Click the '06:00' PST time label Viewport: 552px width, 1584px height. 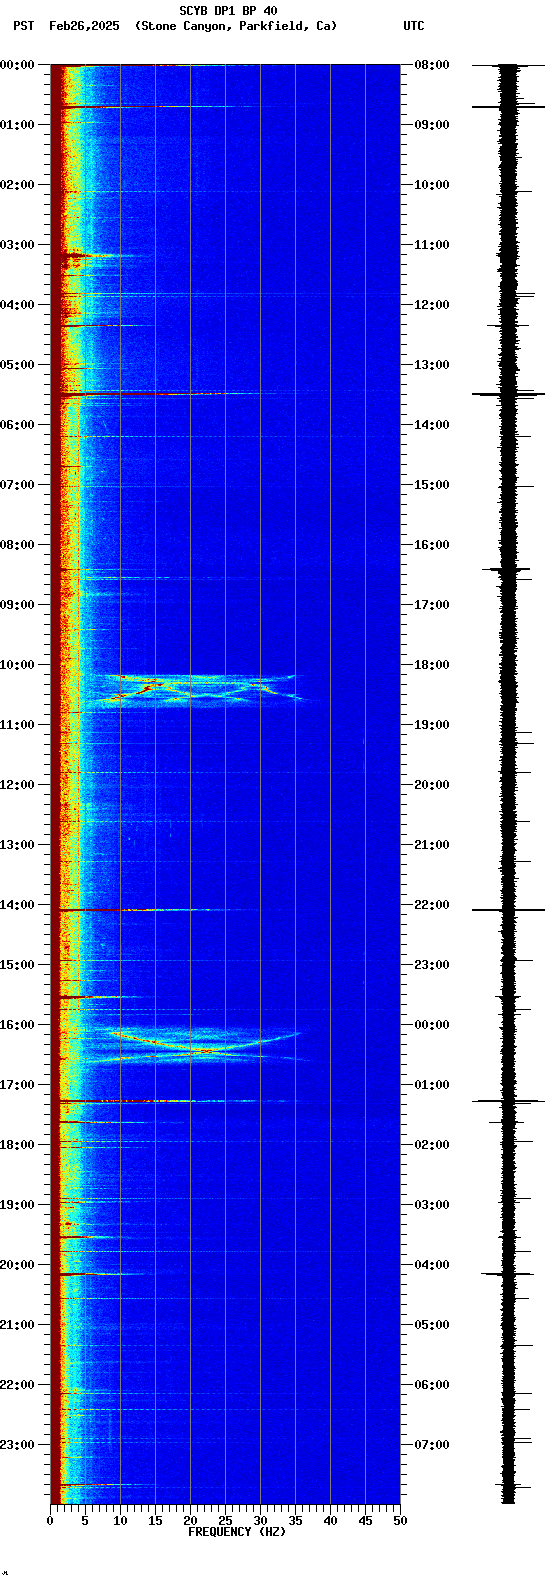coord(18,425)
